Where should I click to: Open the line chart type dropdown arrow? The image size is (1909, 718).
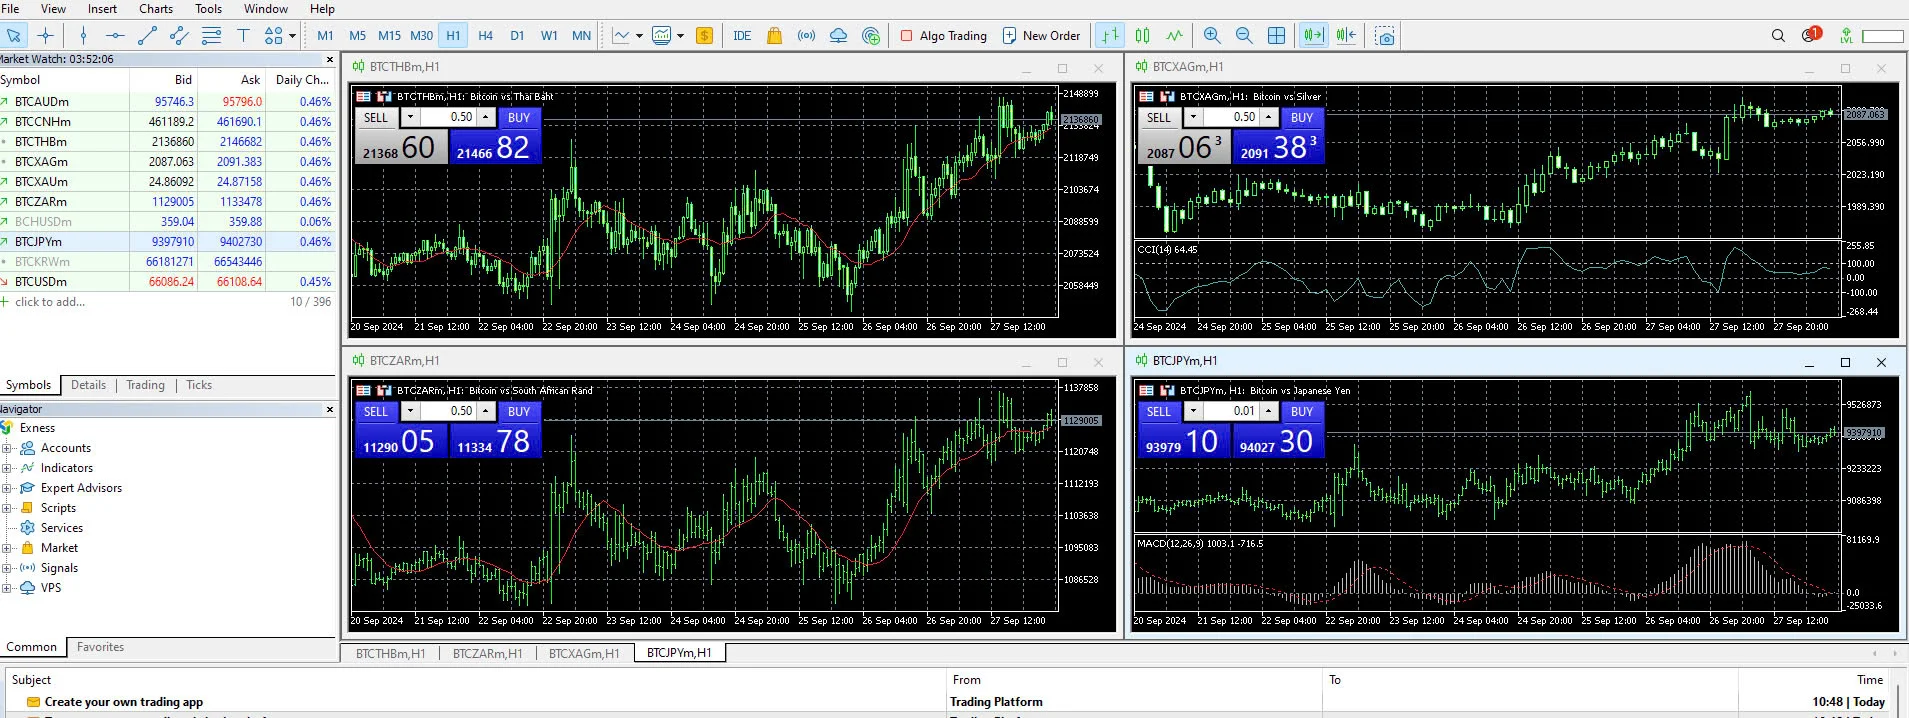pos(639,36)
